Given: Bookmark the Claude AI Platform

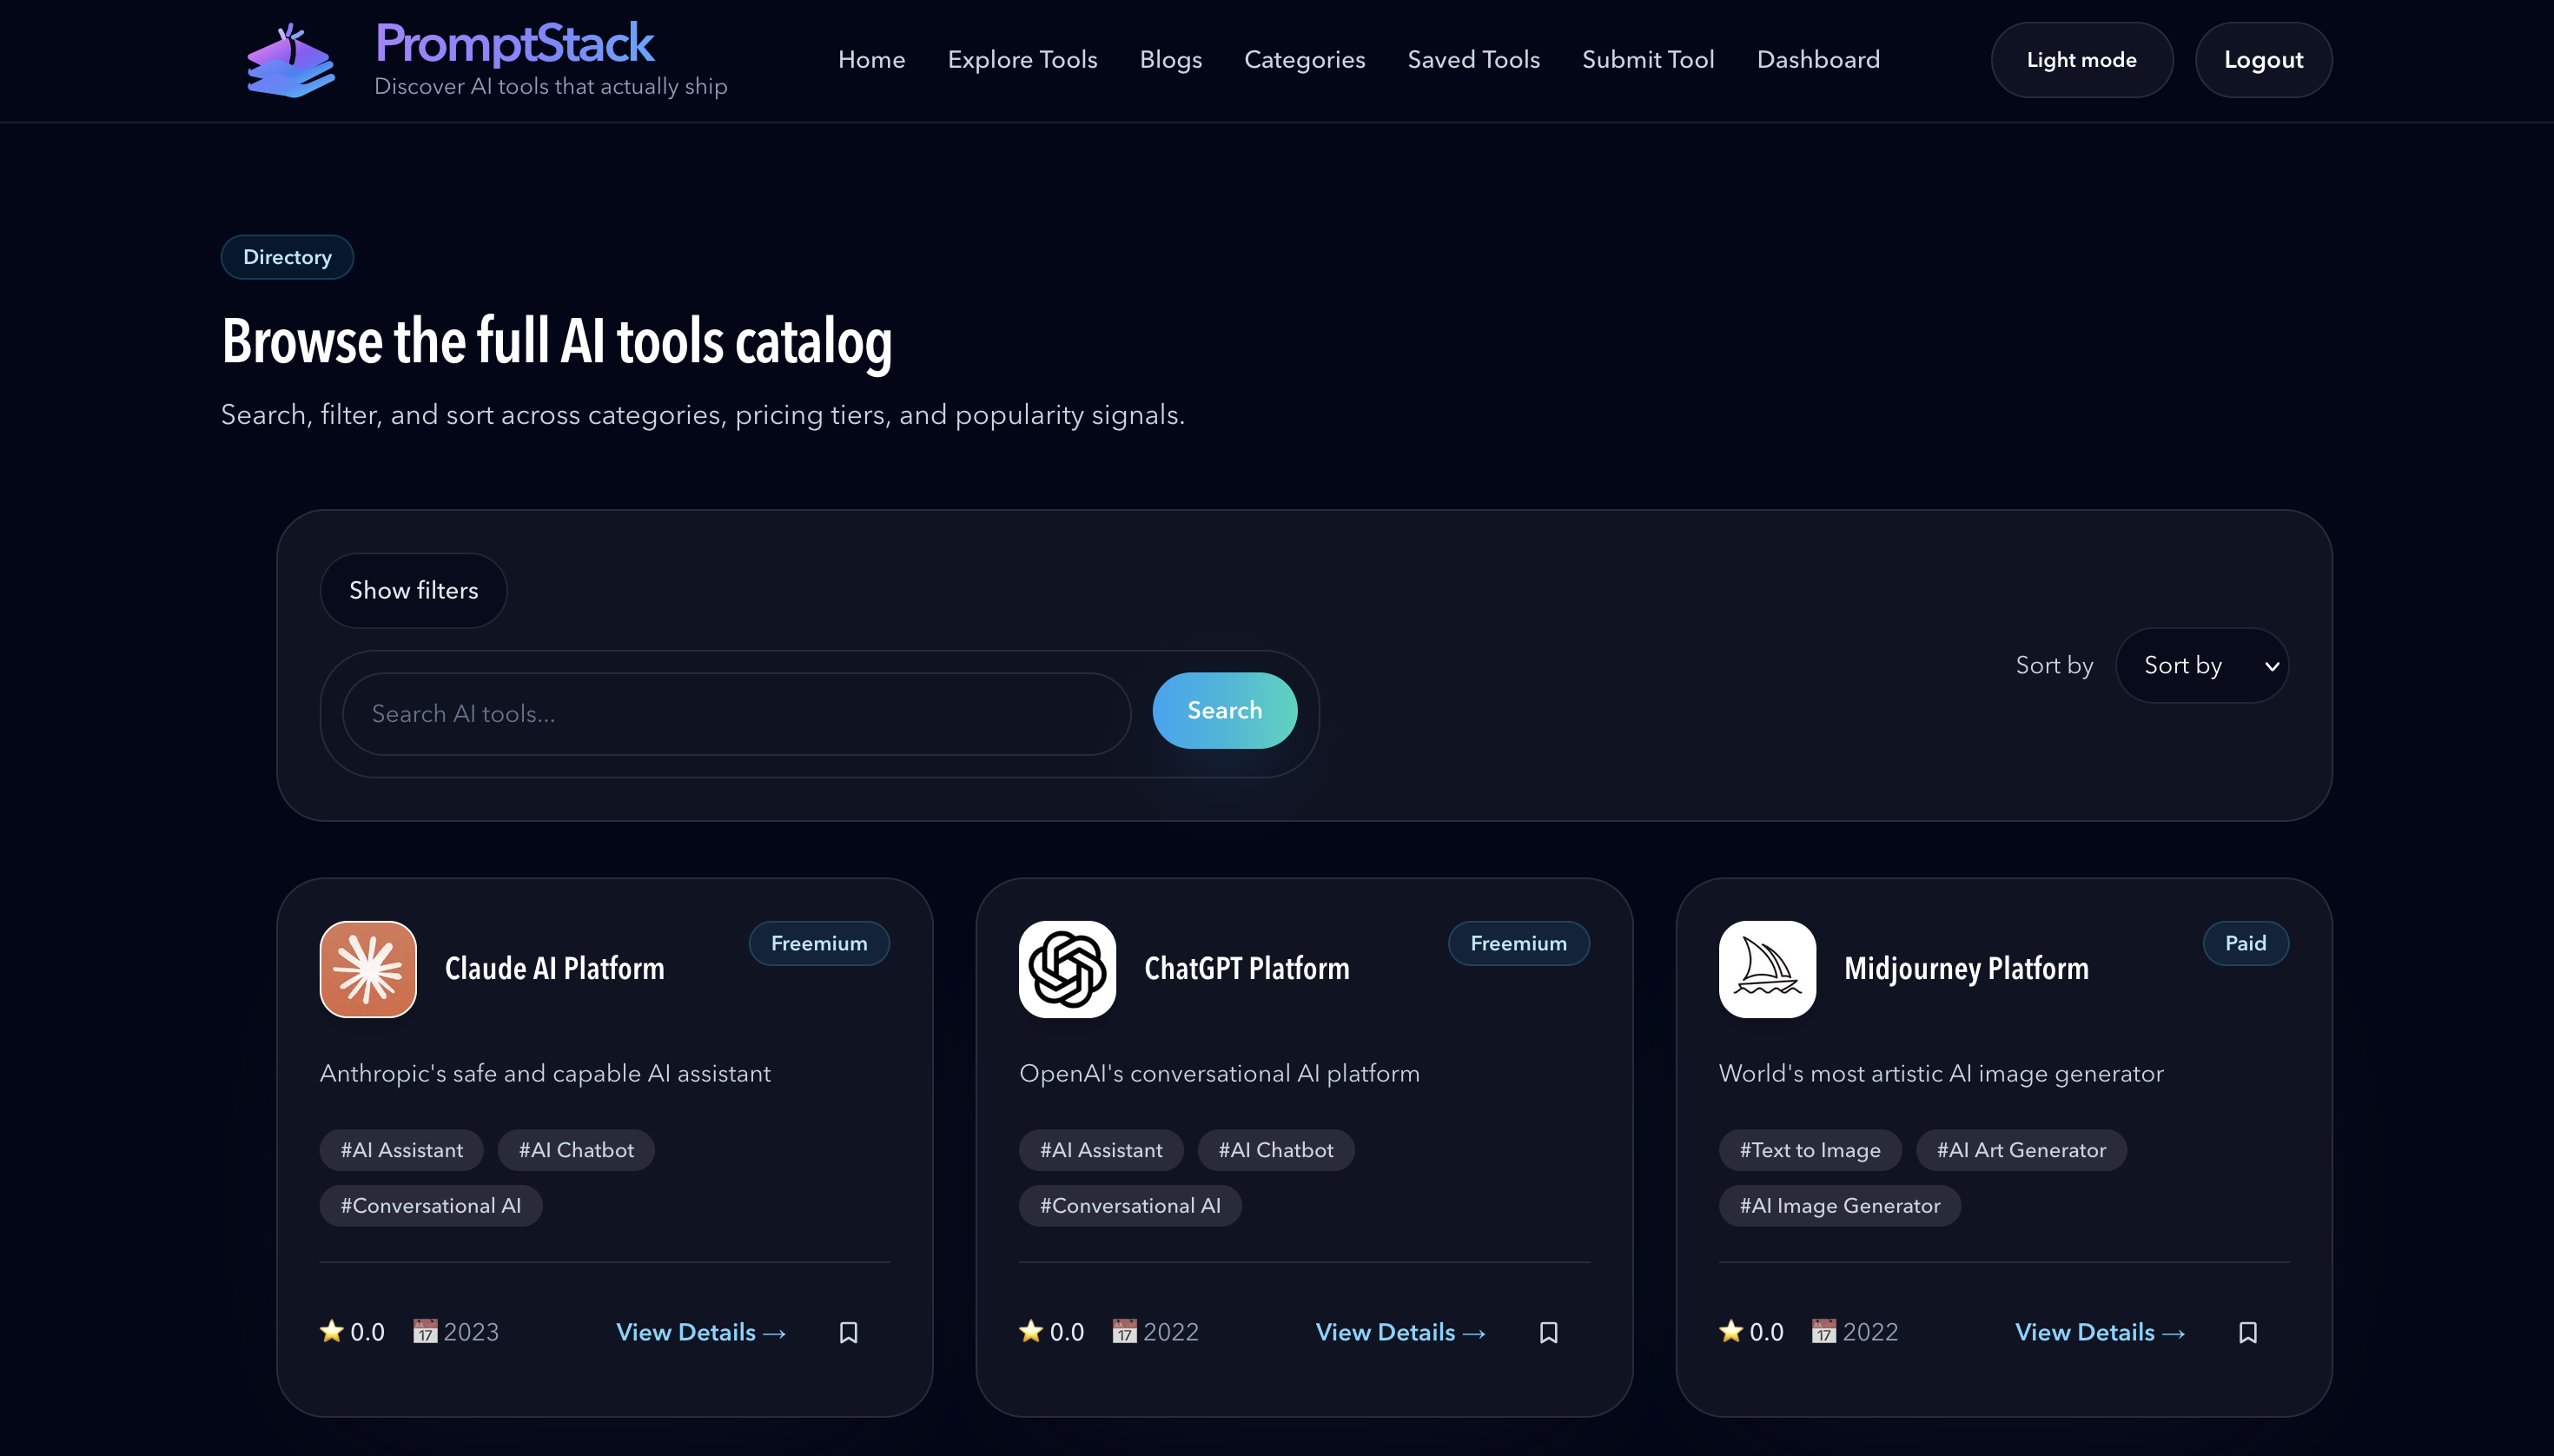Looking at the screenshot, I should pyautogui.click(x=848, y=1332).
